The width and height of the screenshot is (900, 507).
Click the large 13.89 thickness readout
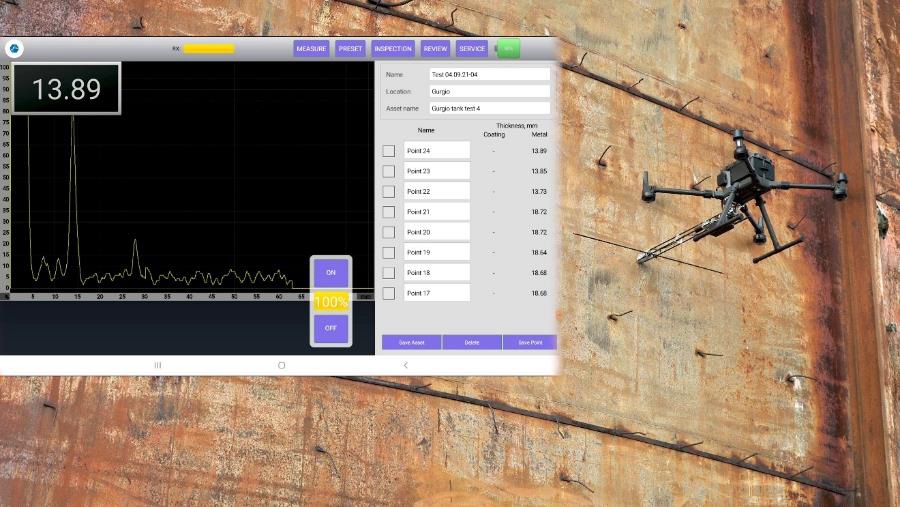tap(66, 88)
